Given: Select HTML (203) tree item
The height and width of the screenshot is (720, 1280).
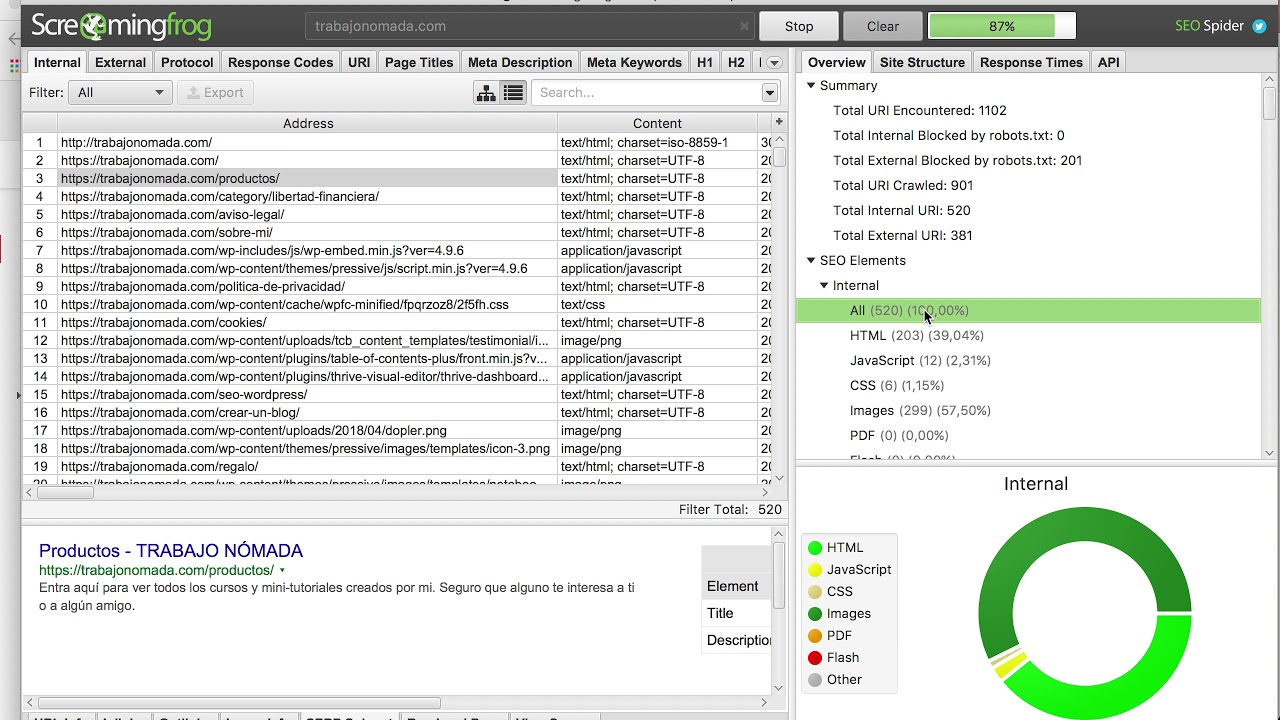Looking at the screenshot, I should click(917, 336).
